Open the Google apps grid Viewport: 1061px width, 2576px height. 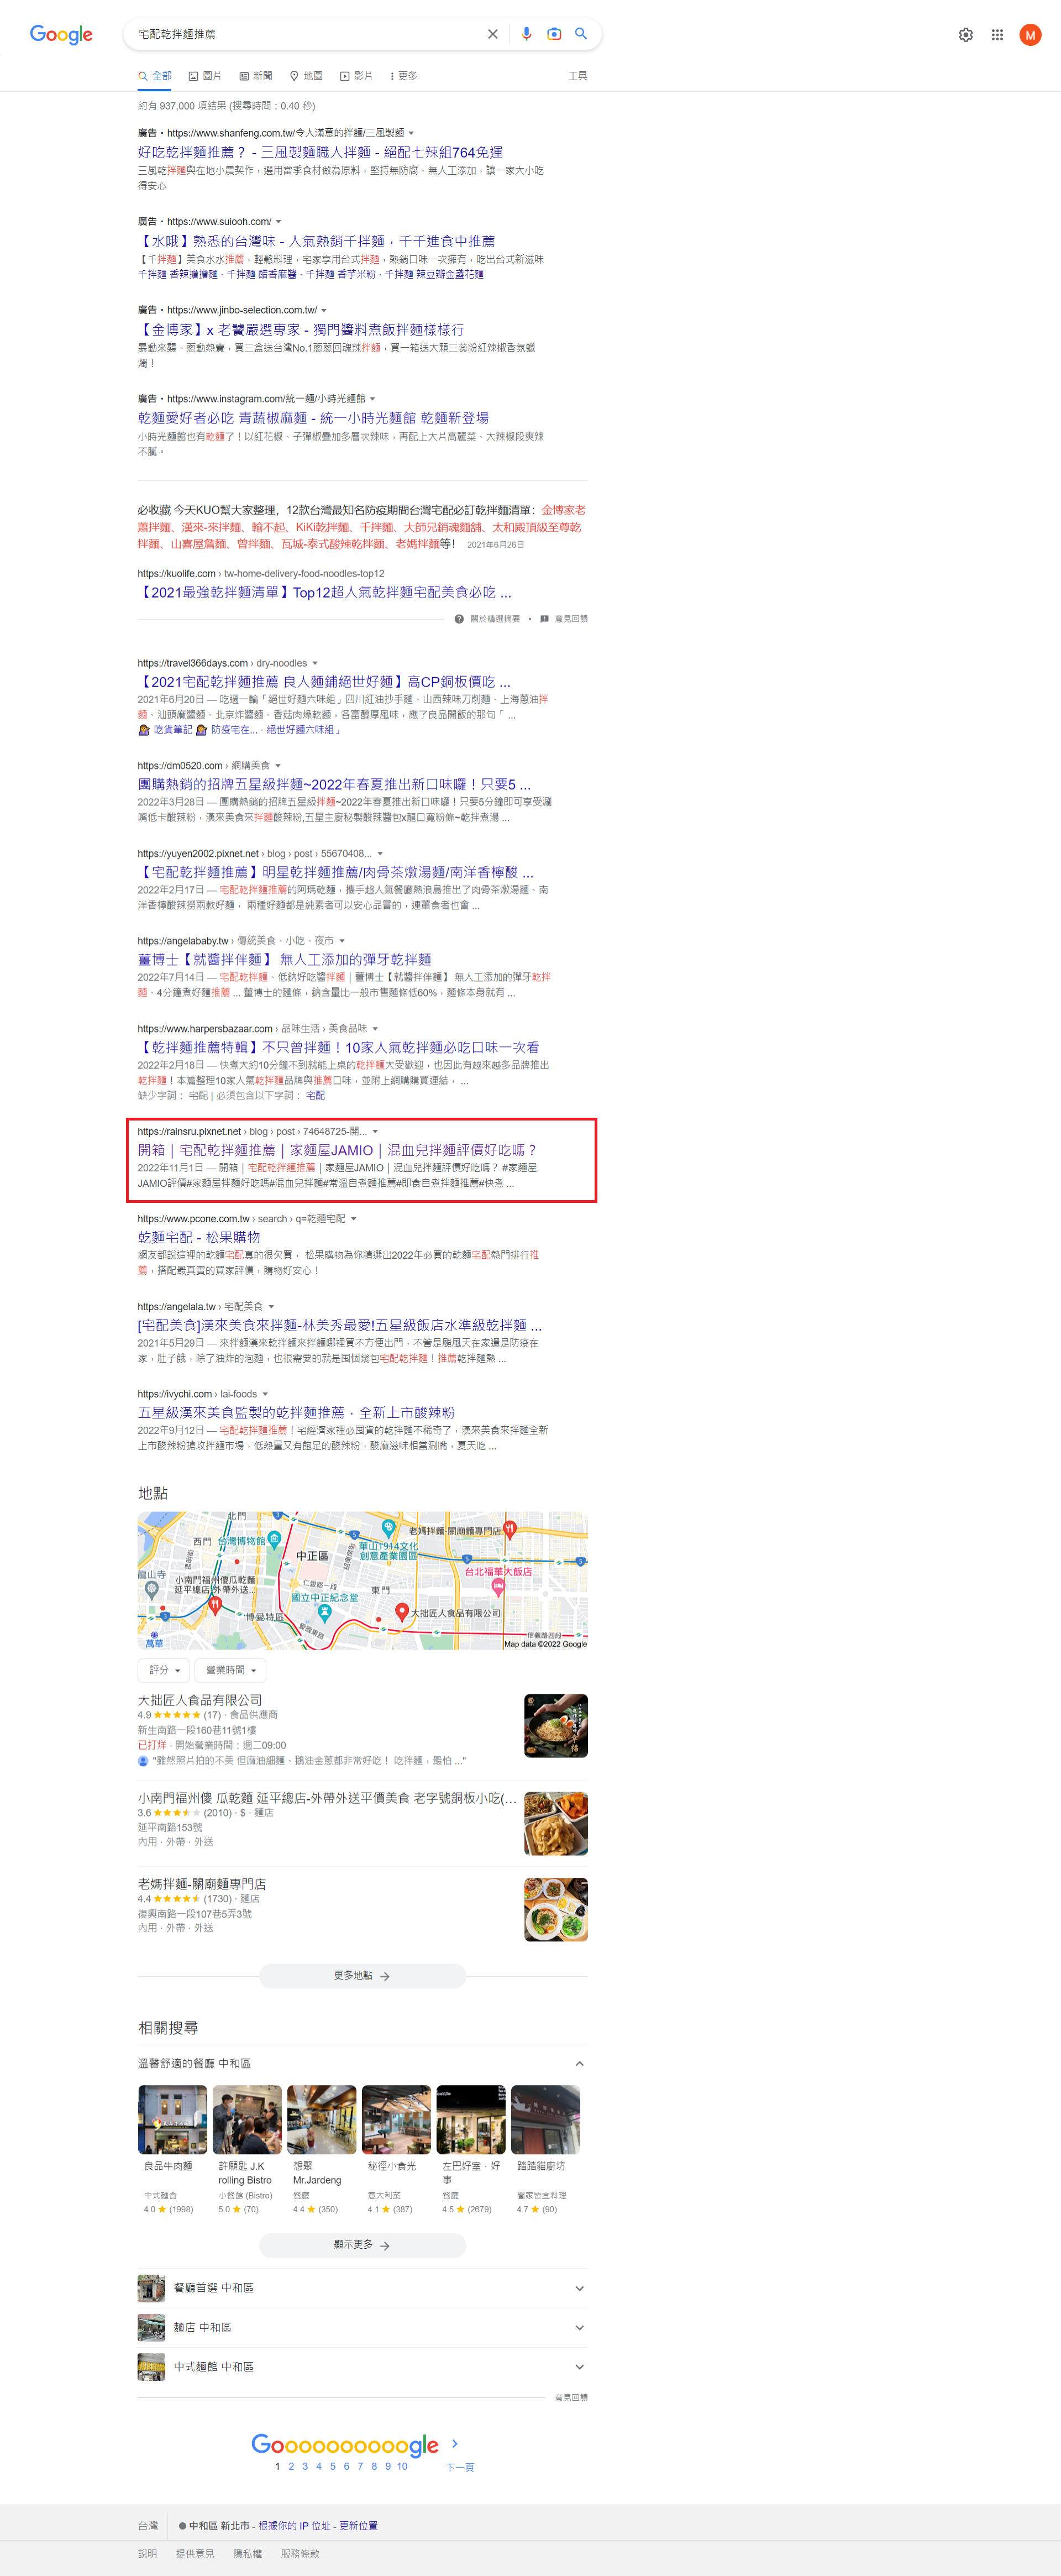click(997, 35)
